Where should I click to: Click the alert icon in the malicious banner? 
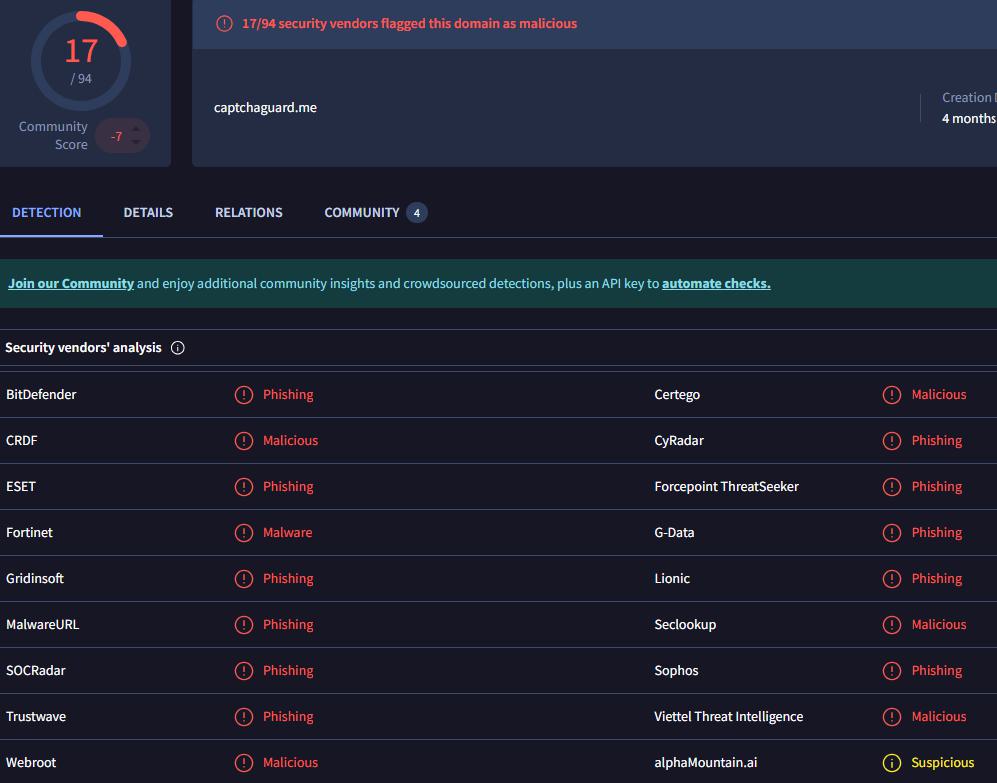point(225,23)
